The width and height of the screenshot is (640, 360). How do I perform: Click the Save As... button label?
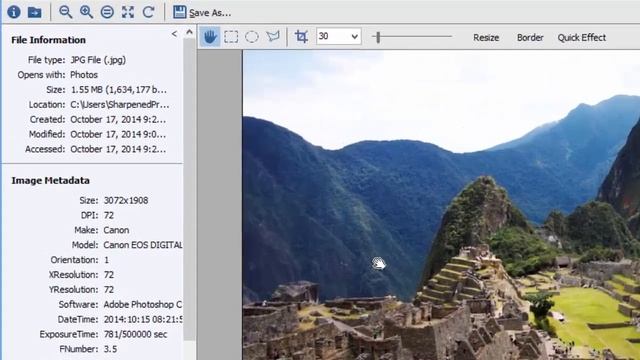point(210,13)
